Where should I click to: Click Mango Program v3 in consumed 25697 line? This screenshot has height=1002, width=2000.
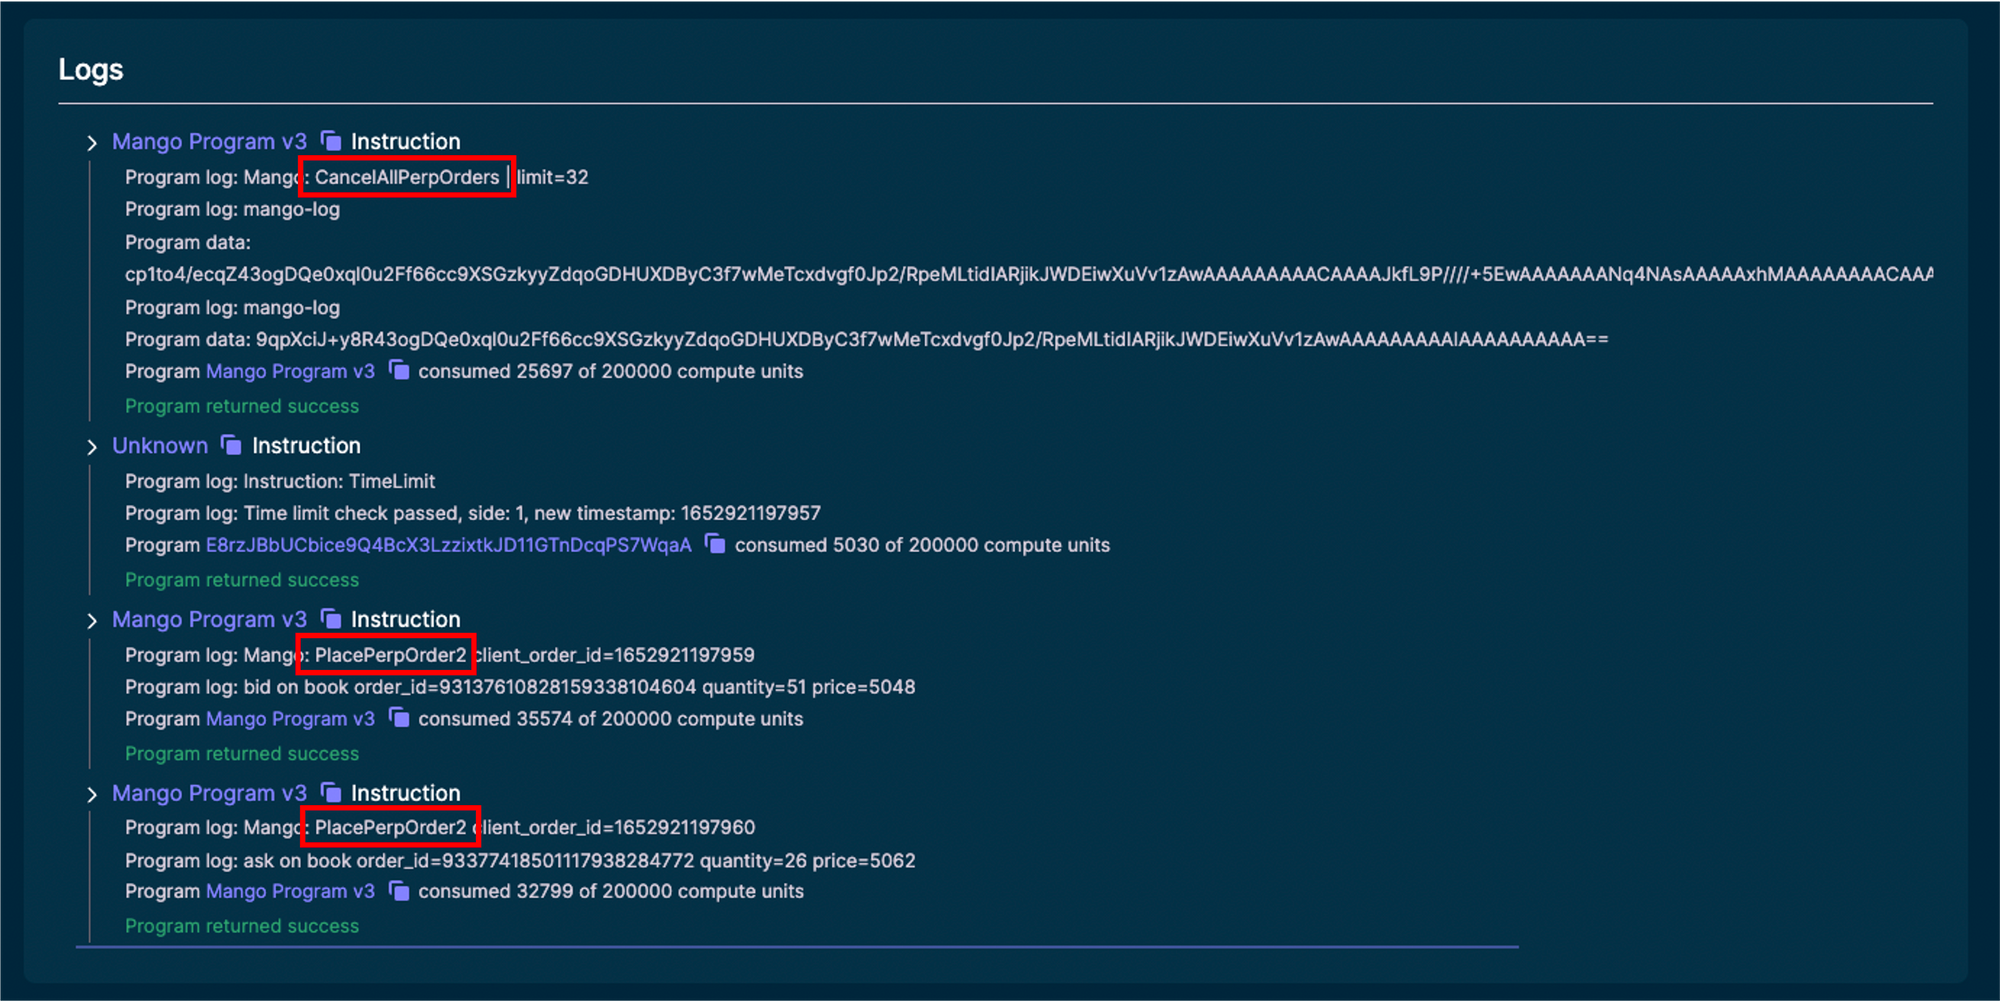click(289, 370)
